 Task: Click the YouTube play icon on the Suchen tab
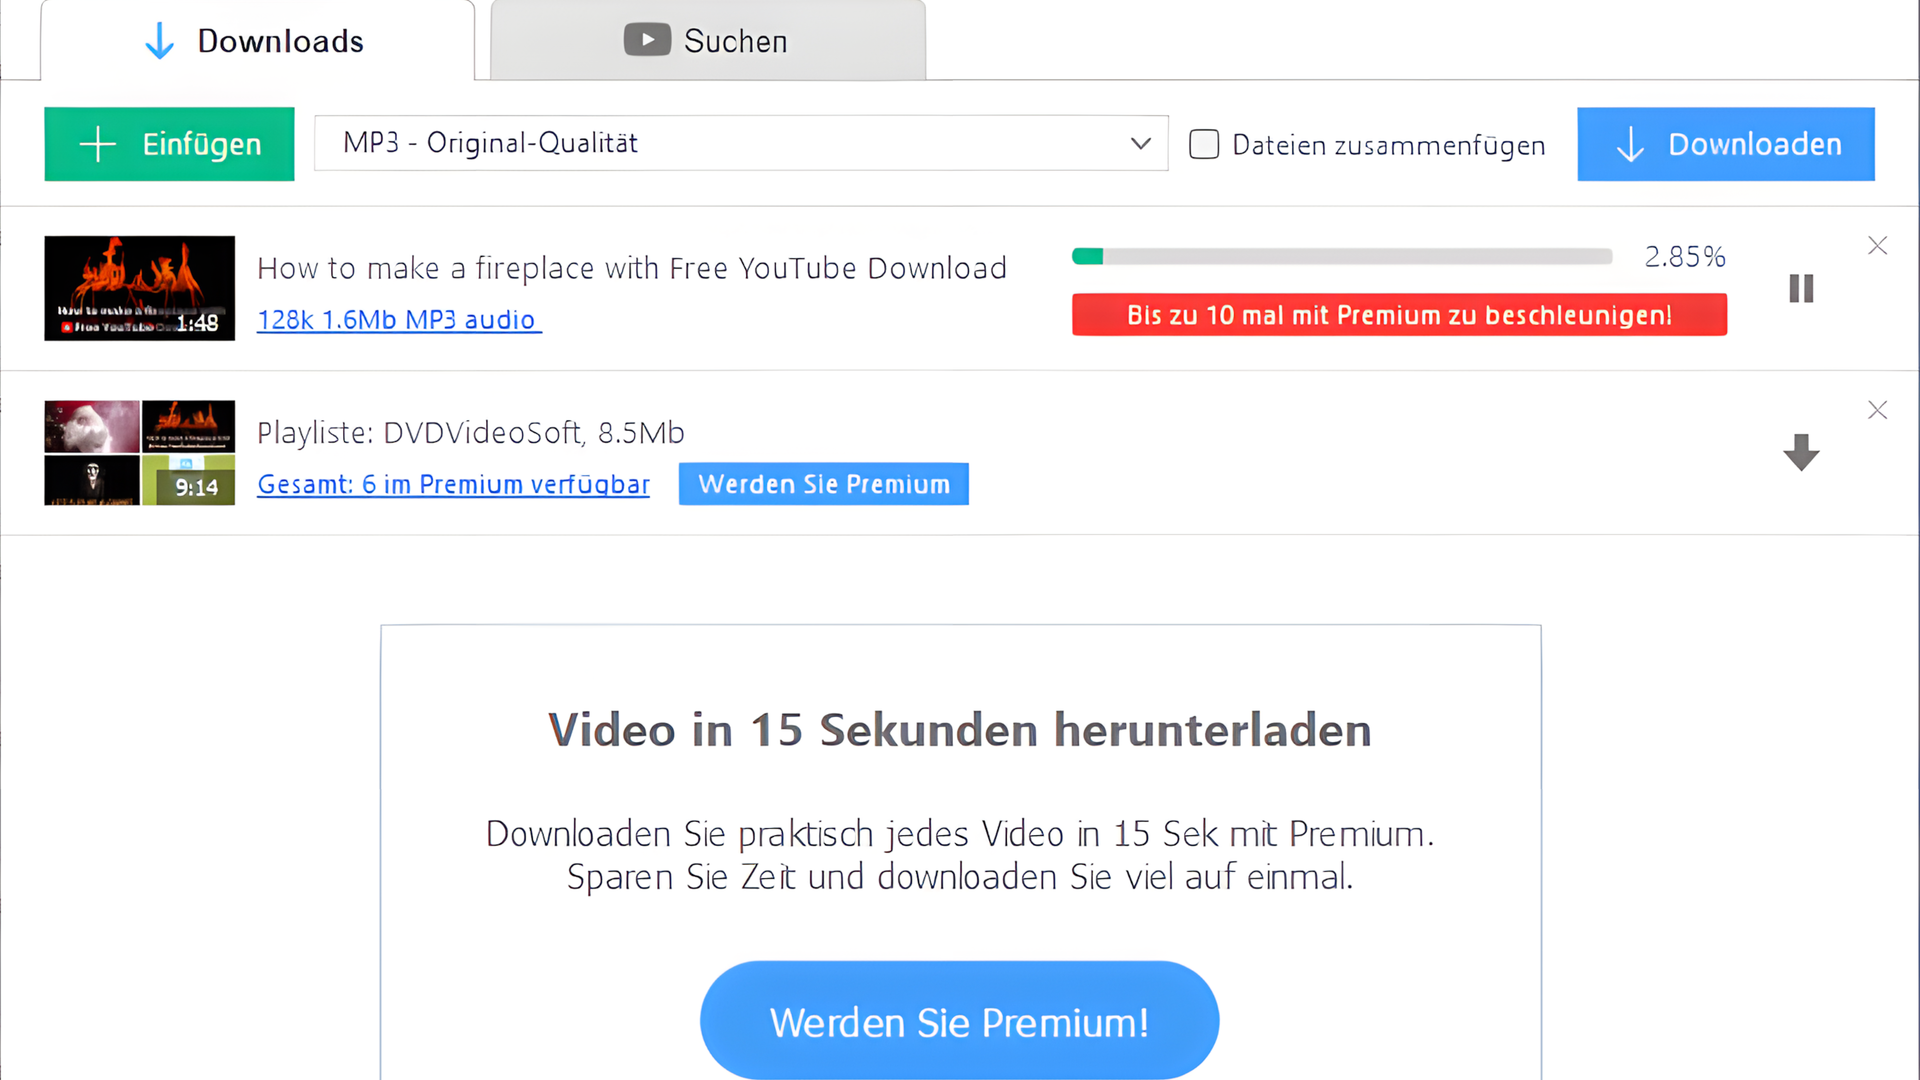point(647,40)
